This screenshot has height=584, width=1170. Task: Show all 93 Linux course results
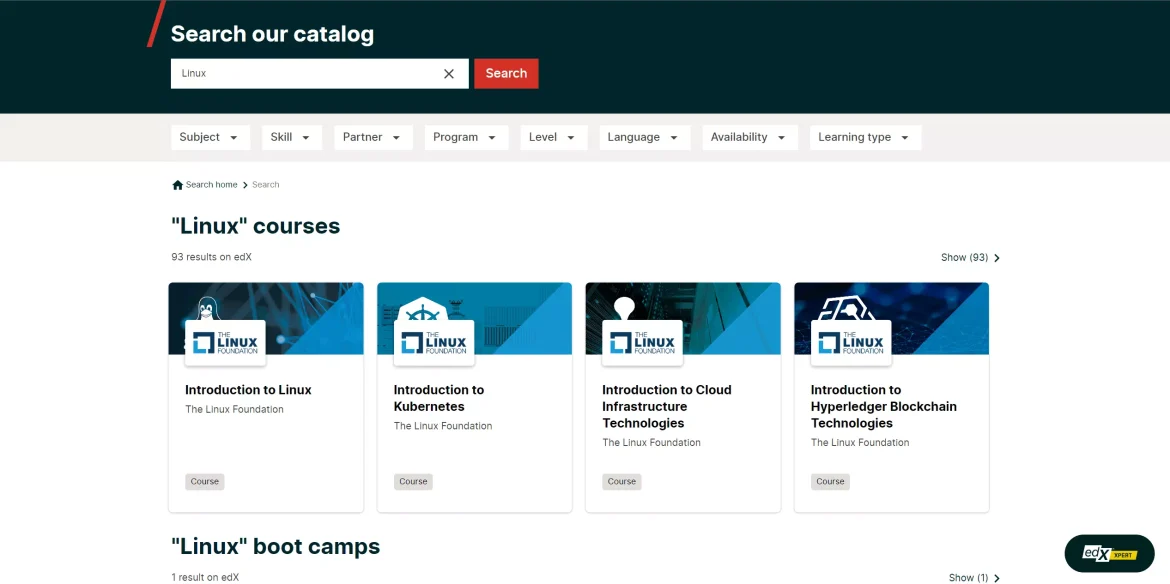point(970,257)
